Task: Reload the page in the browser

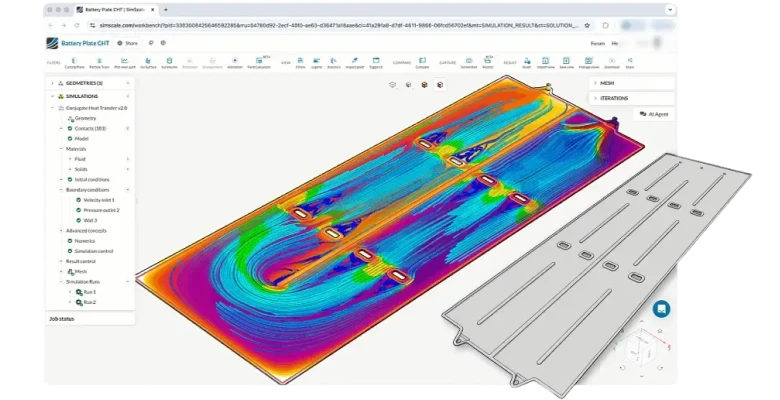Action: (x=77, y=25)
